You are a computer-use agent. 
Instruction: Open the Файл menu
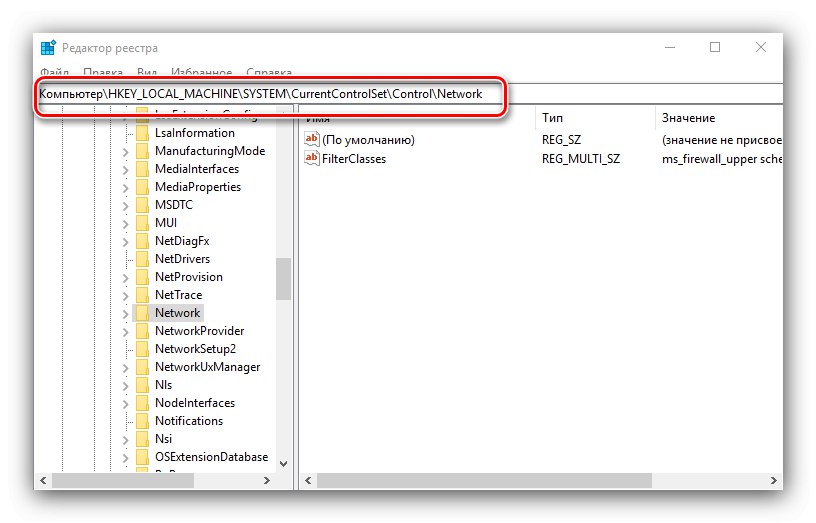(x=55, y=72)
